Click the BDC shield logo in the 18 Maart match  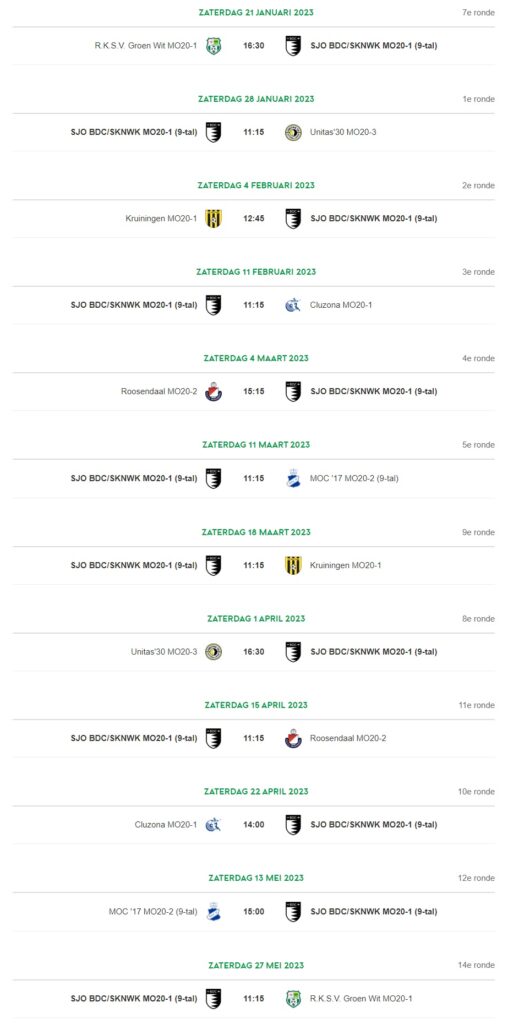(x=214, y=566)
